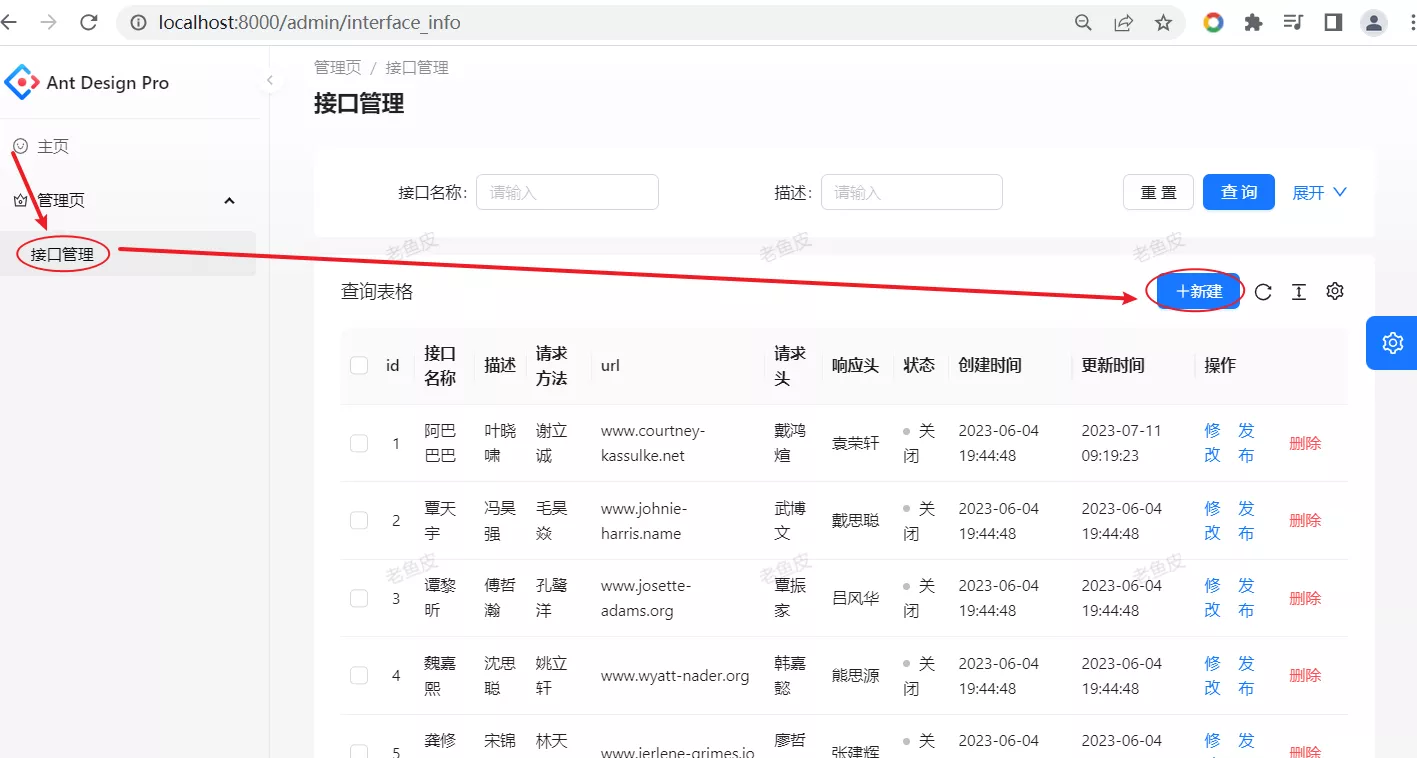
Task: Click the 状态 column header
Action: [919, 366]
